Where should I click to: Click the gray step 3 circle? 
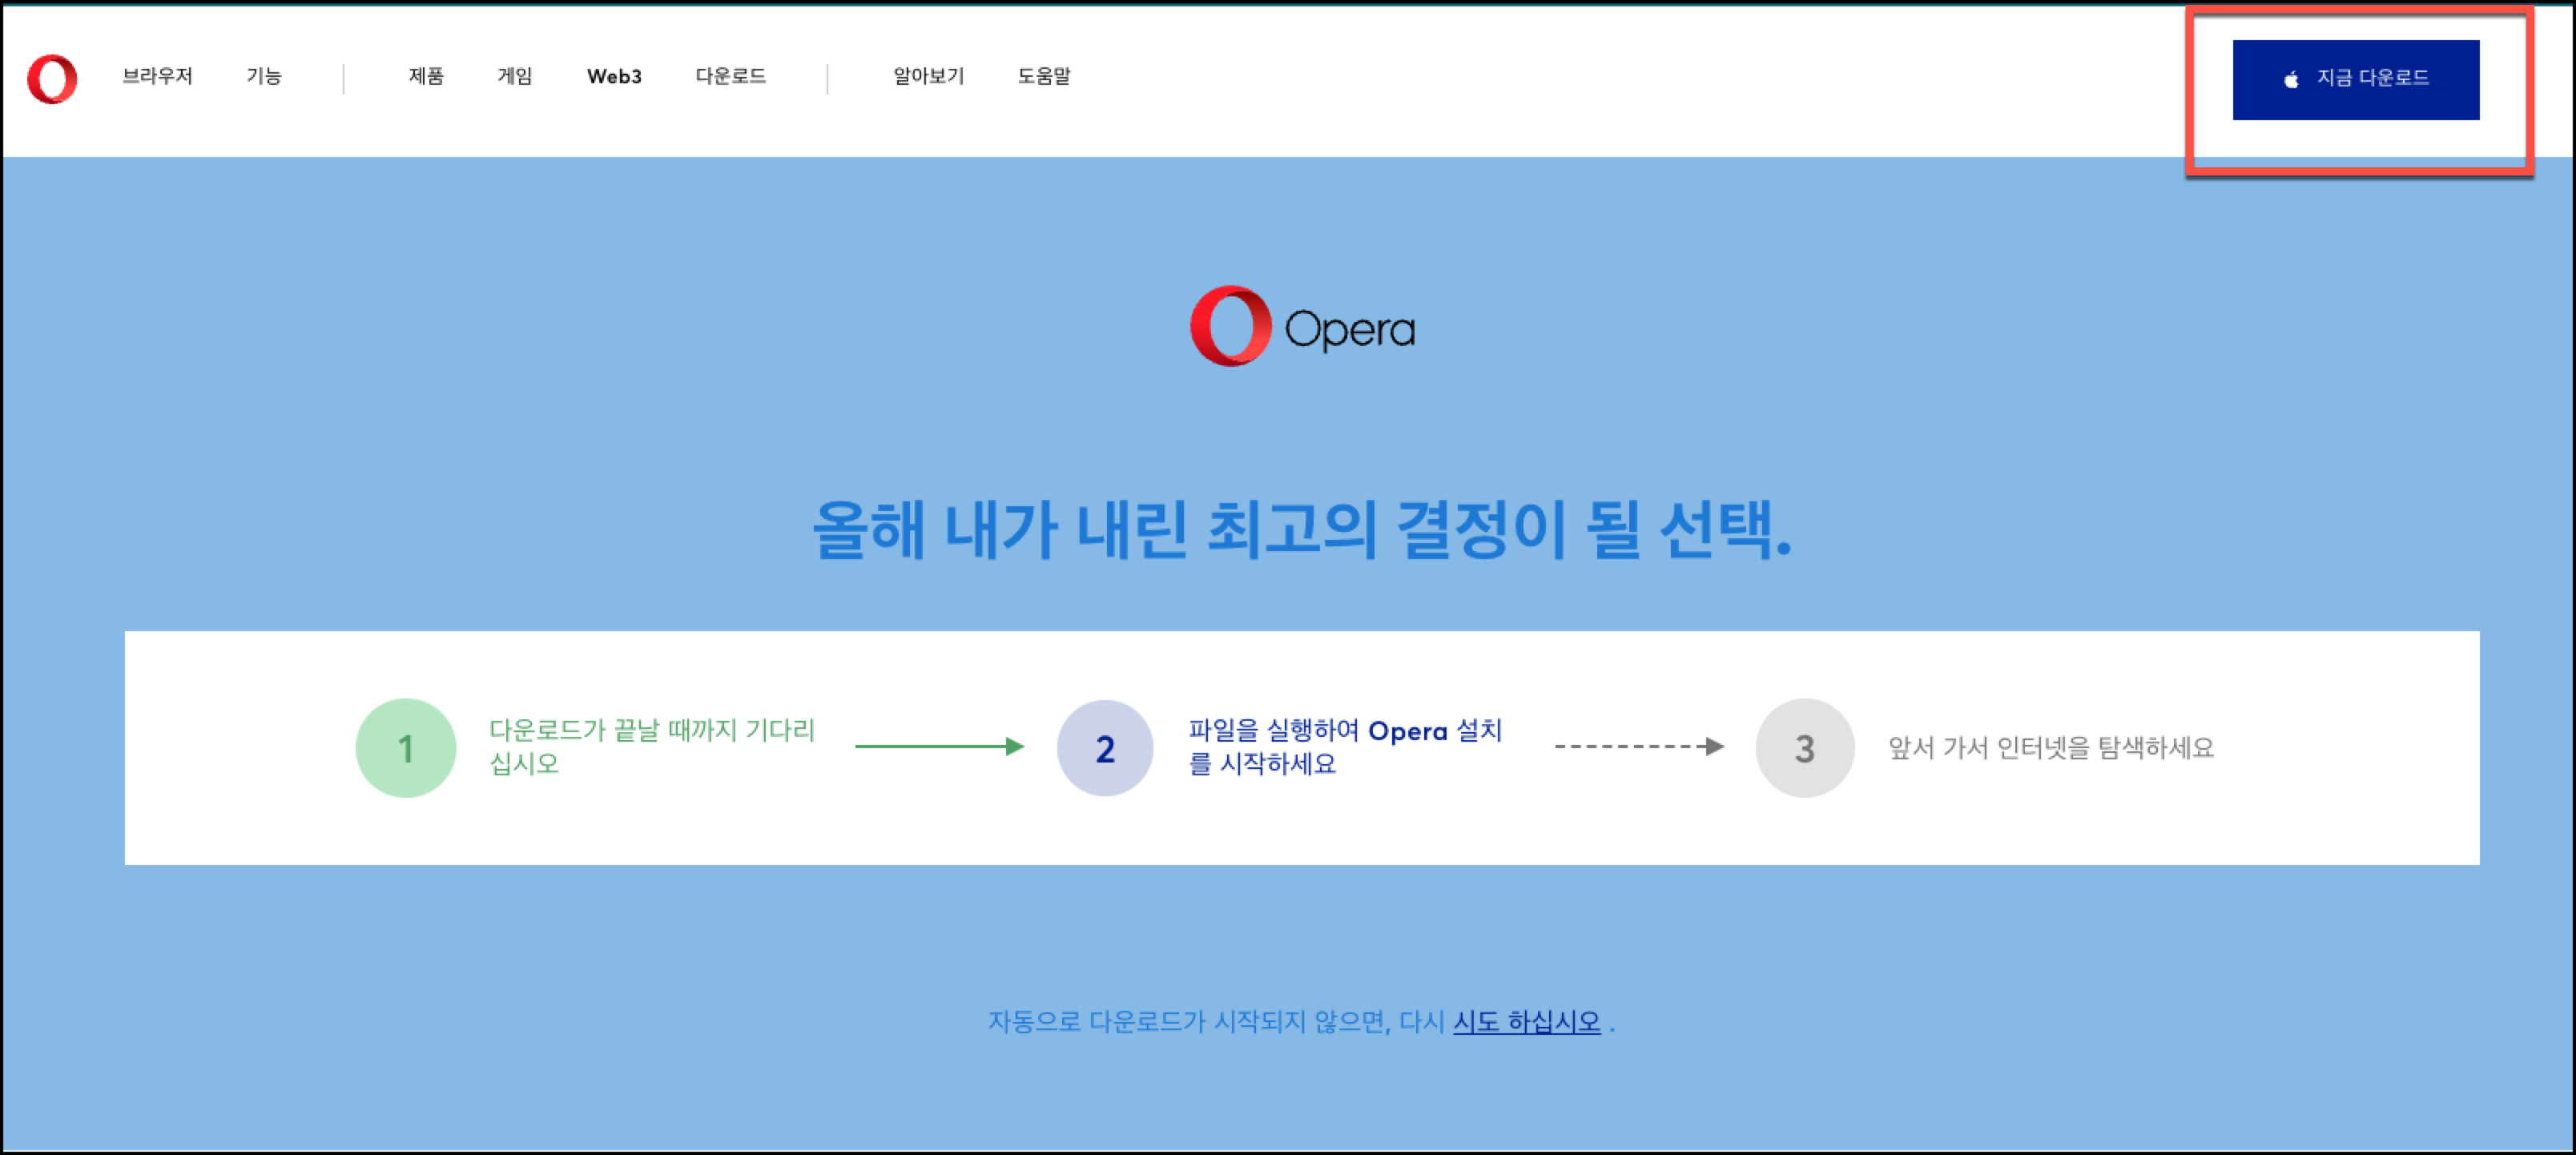1804,748
